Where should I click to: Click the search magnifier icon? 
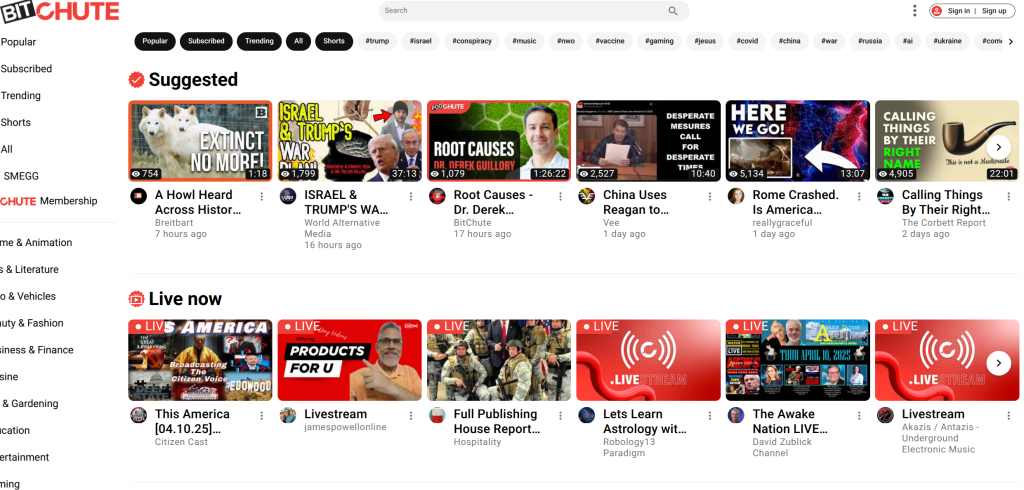(673, 10)
